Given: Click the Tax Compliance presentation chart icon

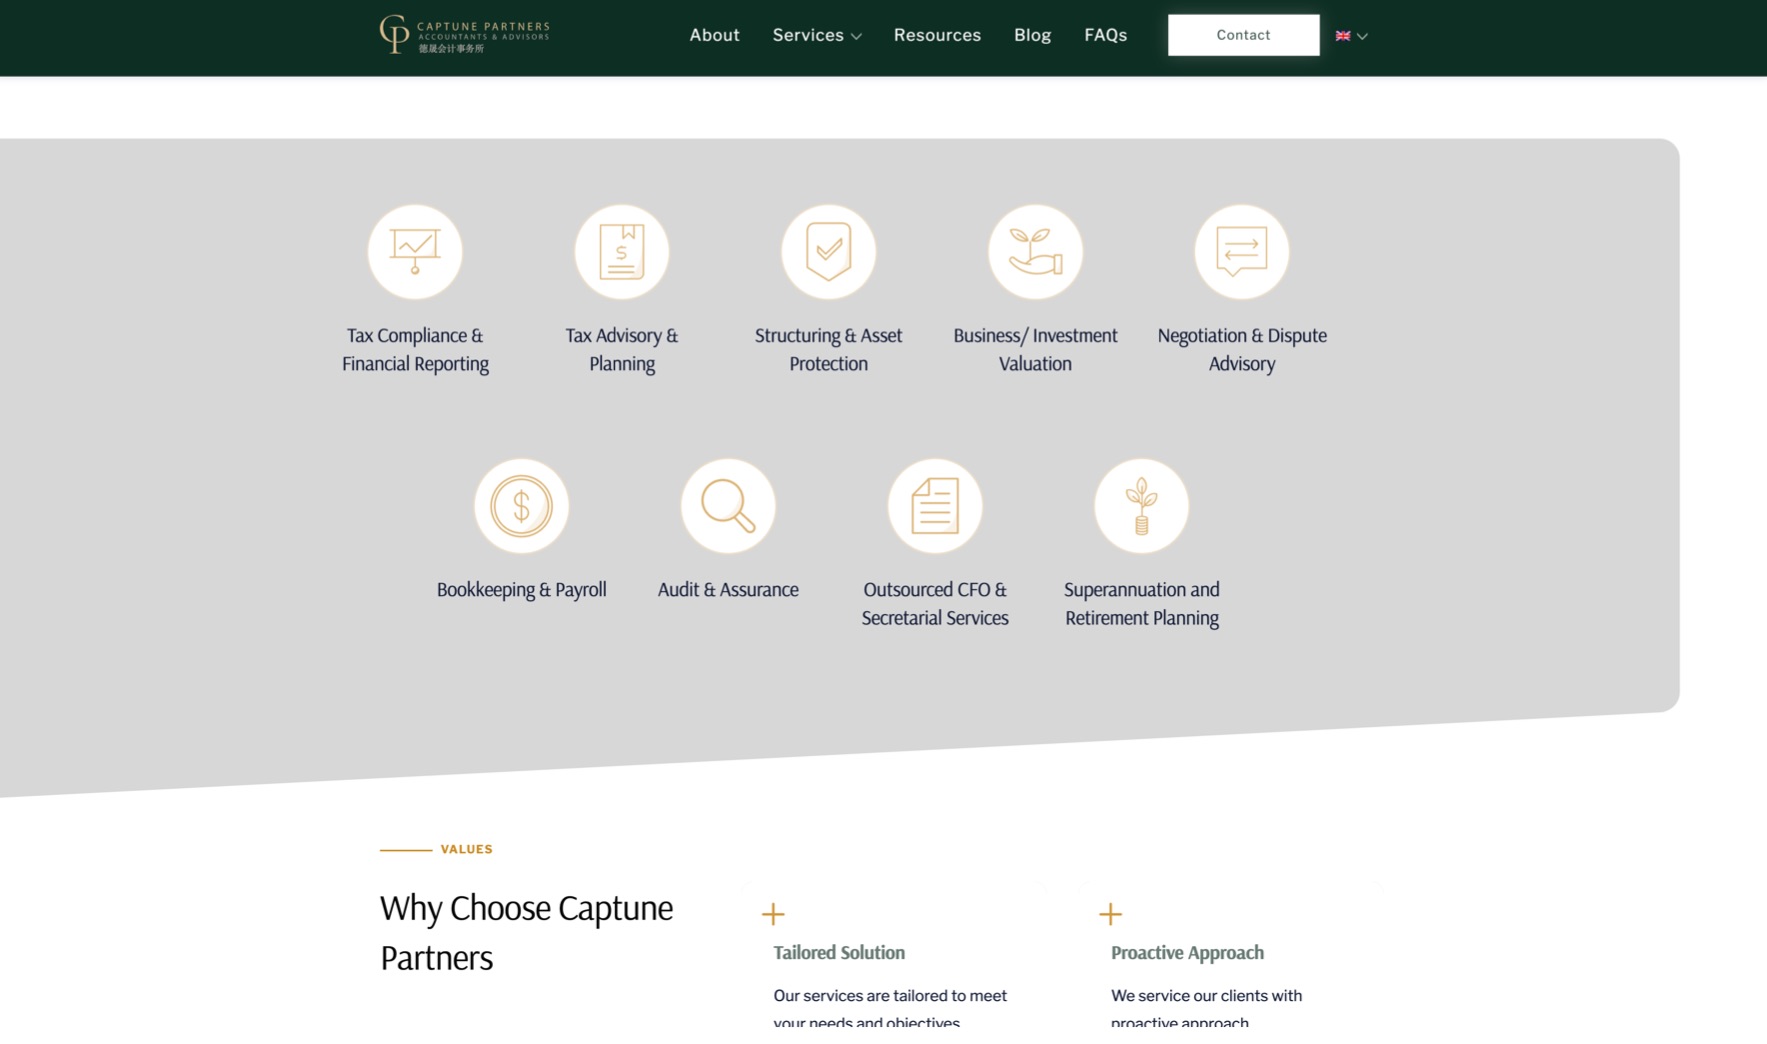Looking at the screenshot, I should click(415, 252).
